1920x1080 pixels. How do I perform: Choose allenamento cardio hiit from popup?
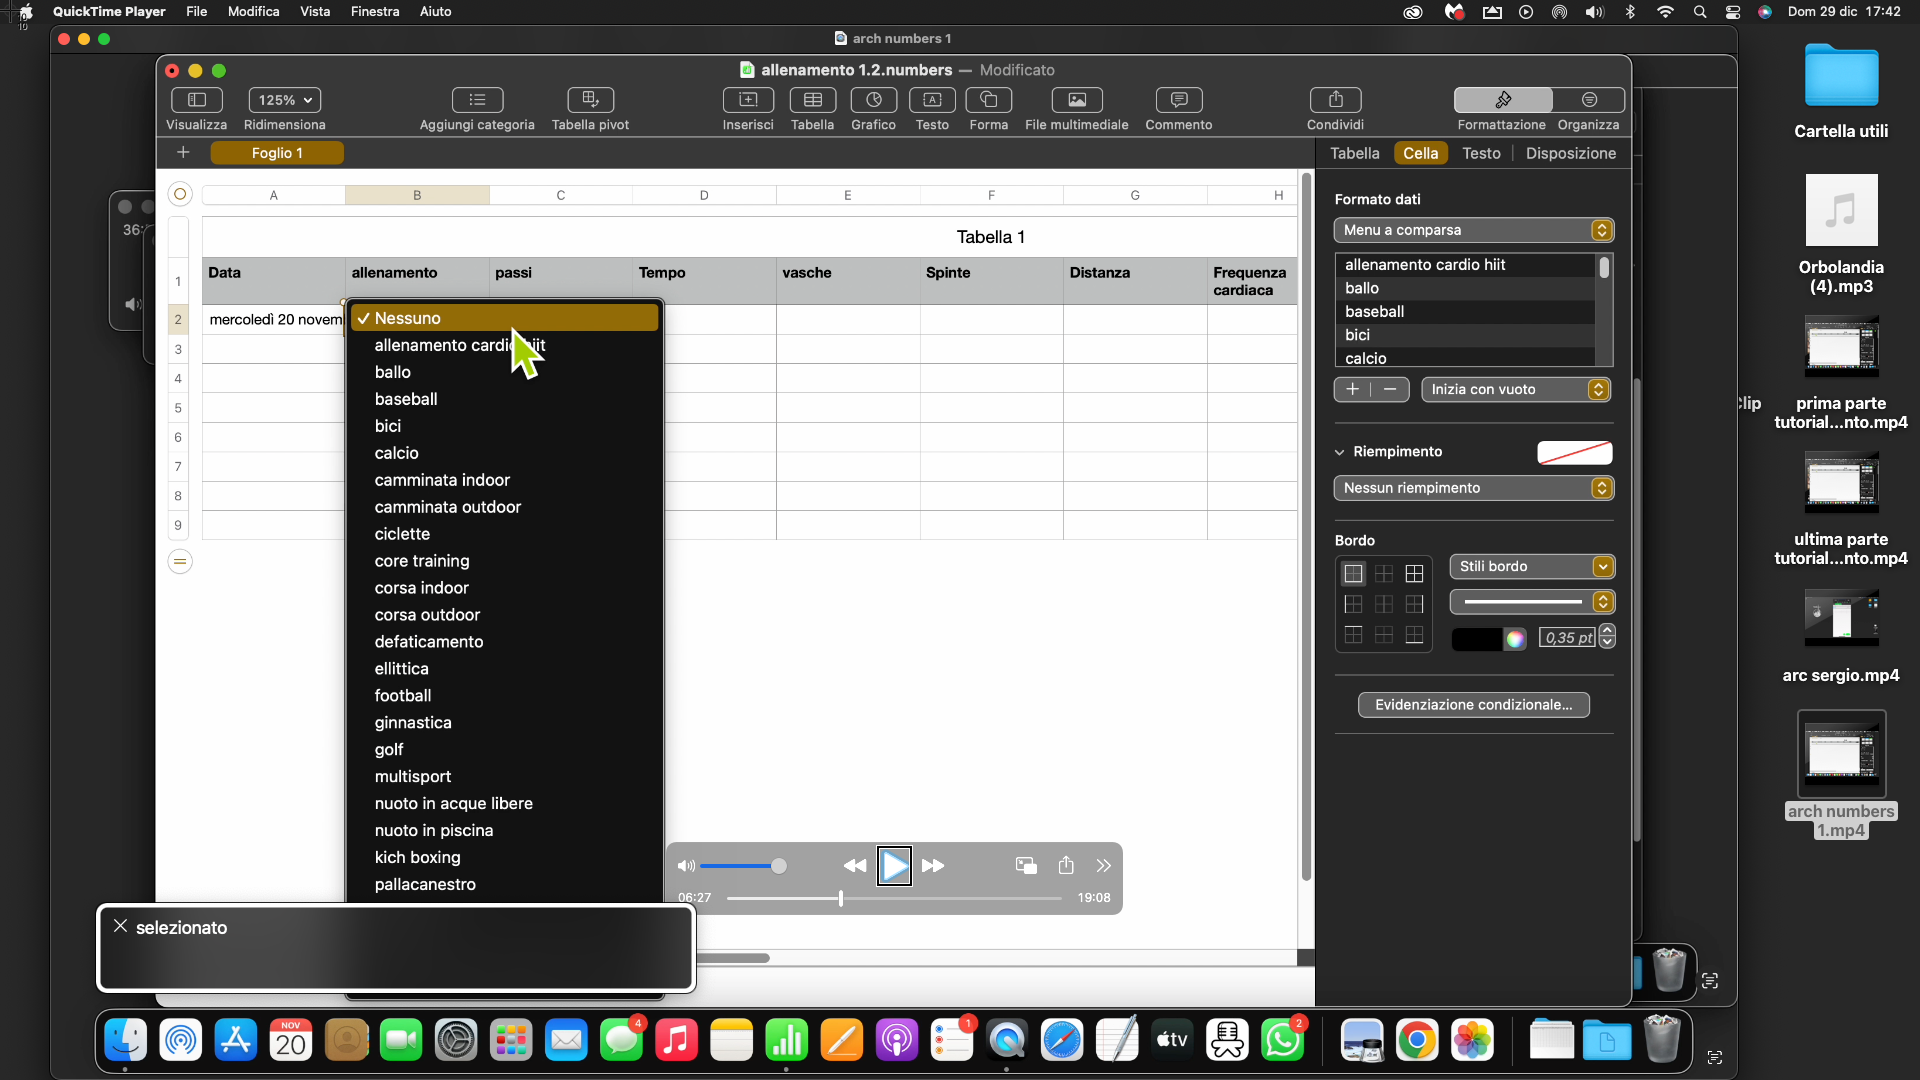pos(505,345)
